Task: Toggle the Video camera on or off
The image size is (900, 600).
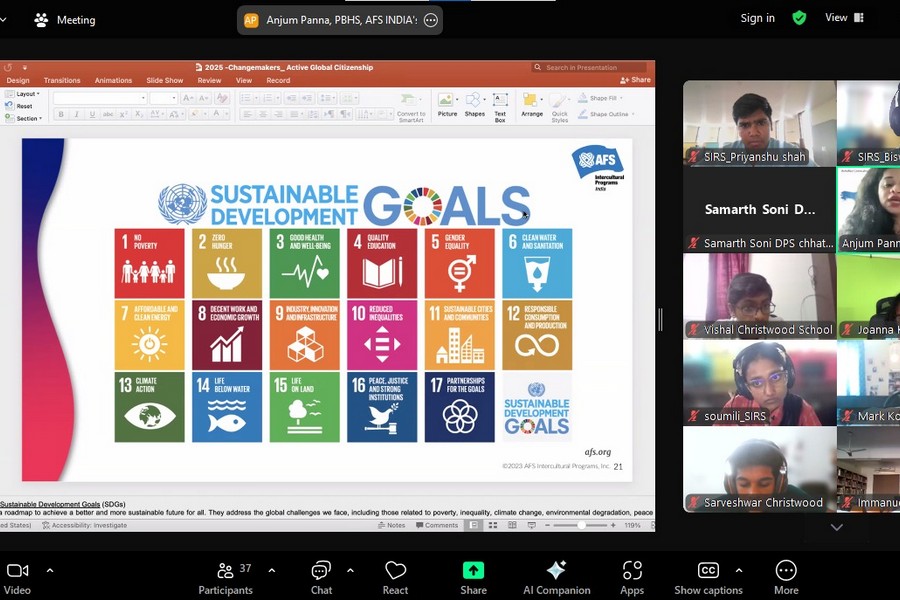Action: pyautogui.click(x=17, y=578)
